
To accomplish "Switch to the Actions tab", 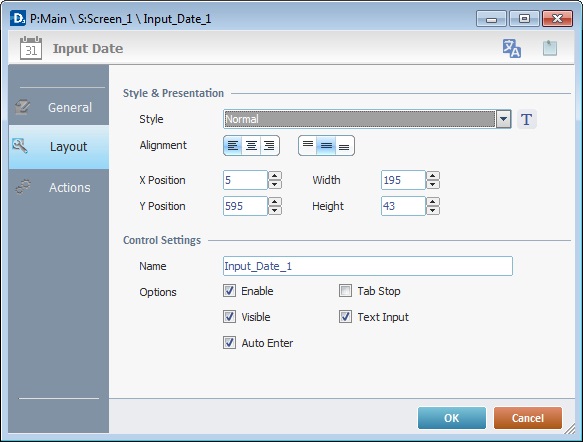I will pyautogui.click(x=59, y=187).
